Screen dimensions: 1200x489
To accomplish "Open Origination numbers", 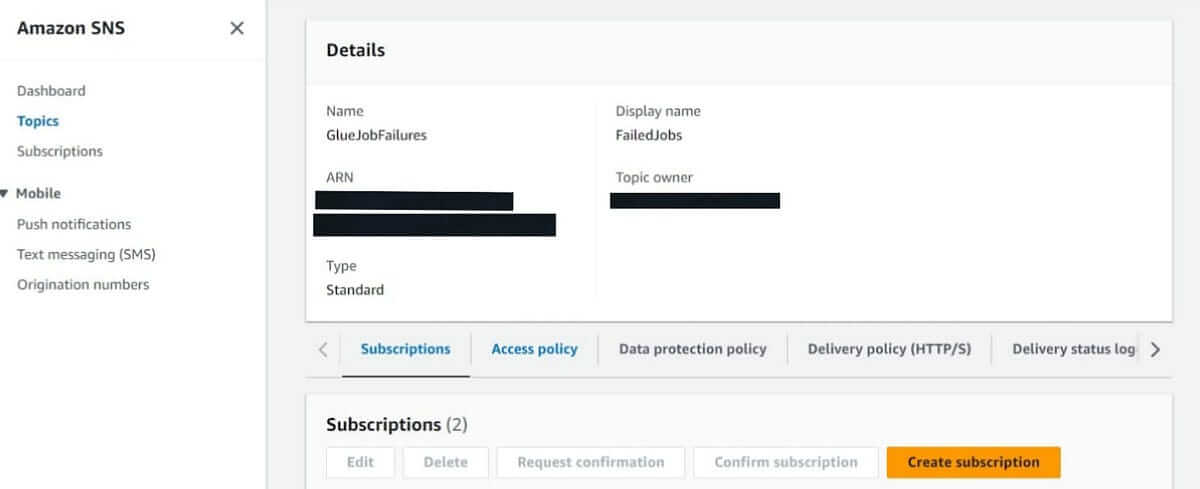I will point(83,284).
